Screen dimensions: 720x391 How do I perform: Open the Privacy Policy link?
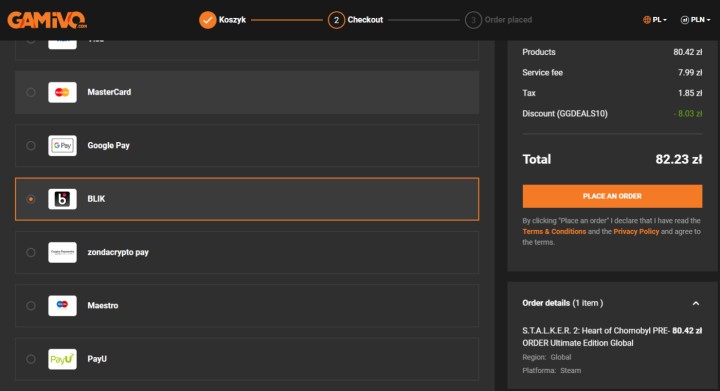point(636,231)
